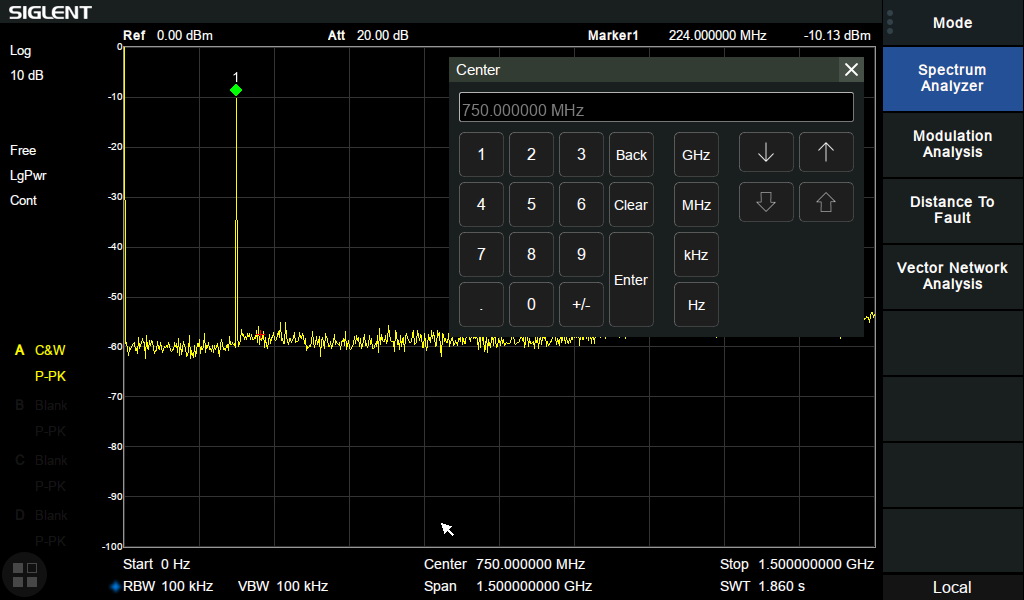The image size is (1024, 600).
Task: Choose Vector Network Analysis mode
Action: 952,276
